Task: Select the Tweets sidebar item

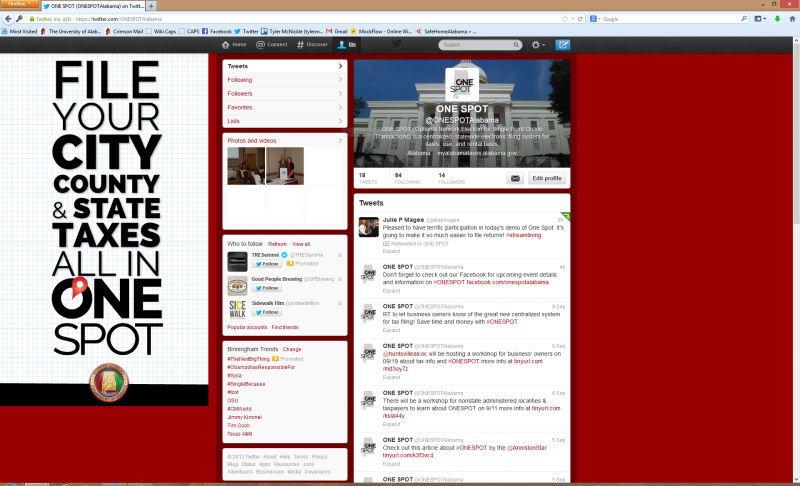Action: point(285,66)
